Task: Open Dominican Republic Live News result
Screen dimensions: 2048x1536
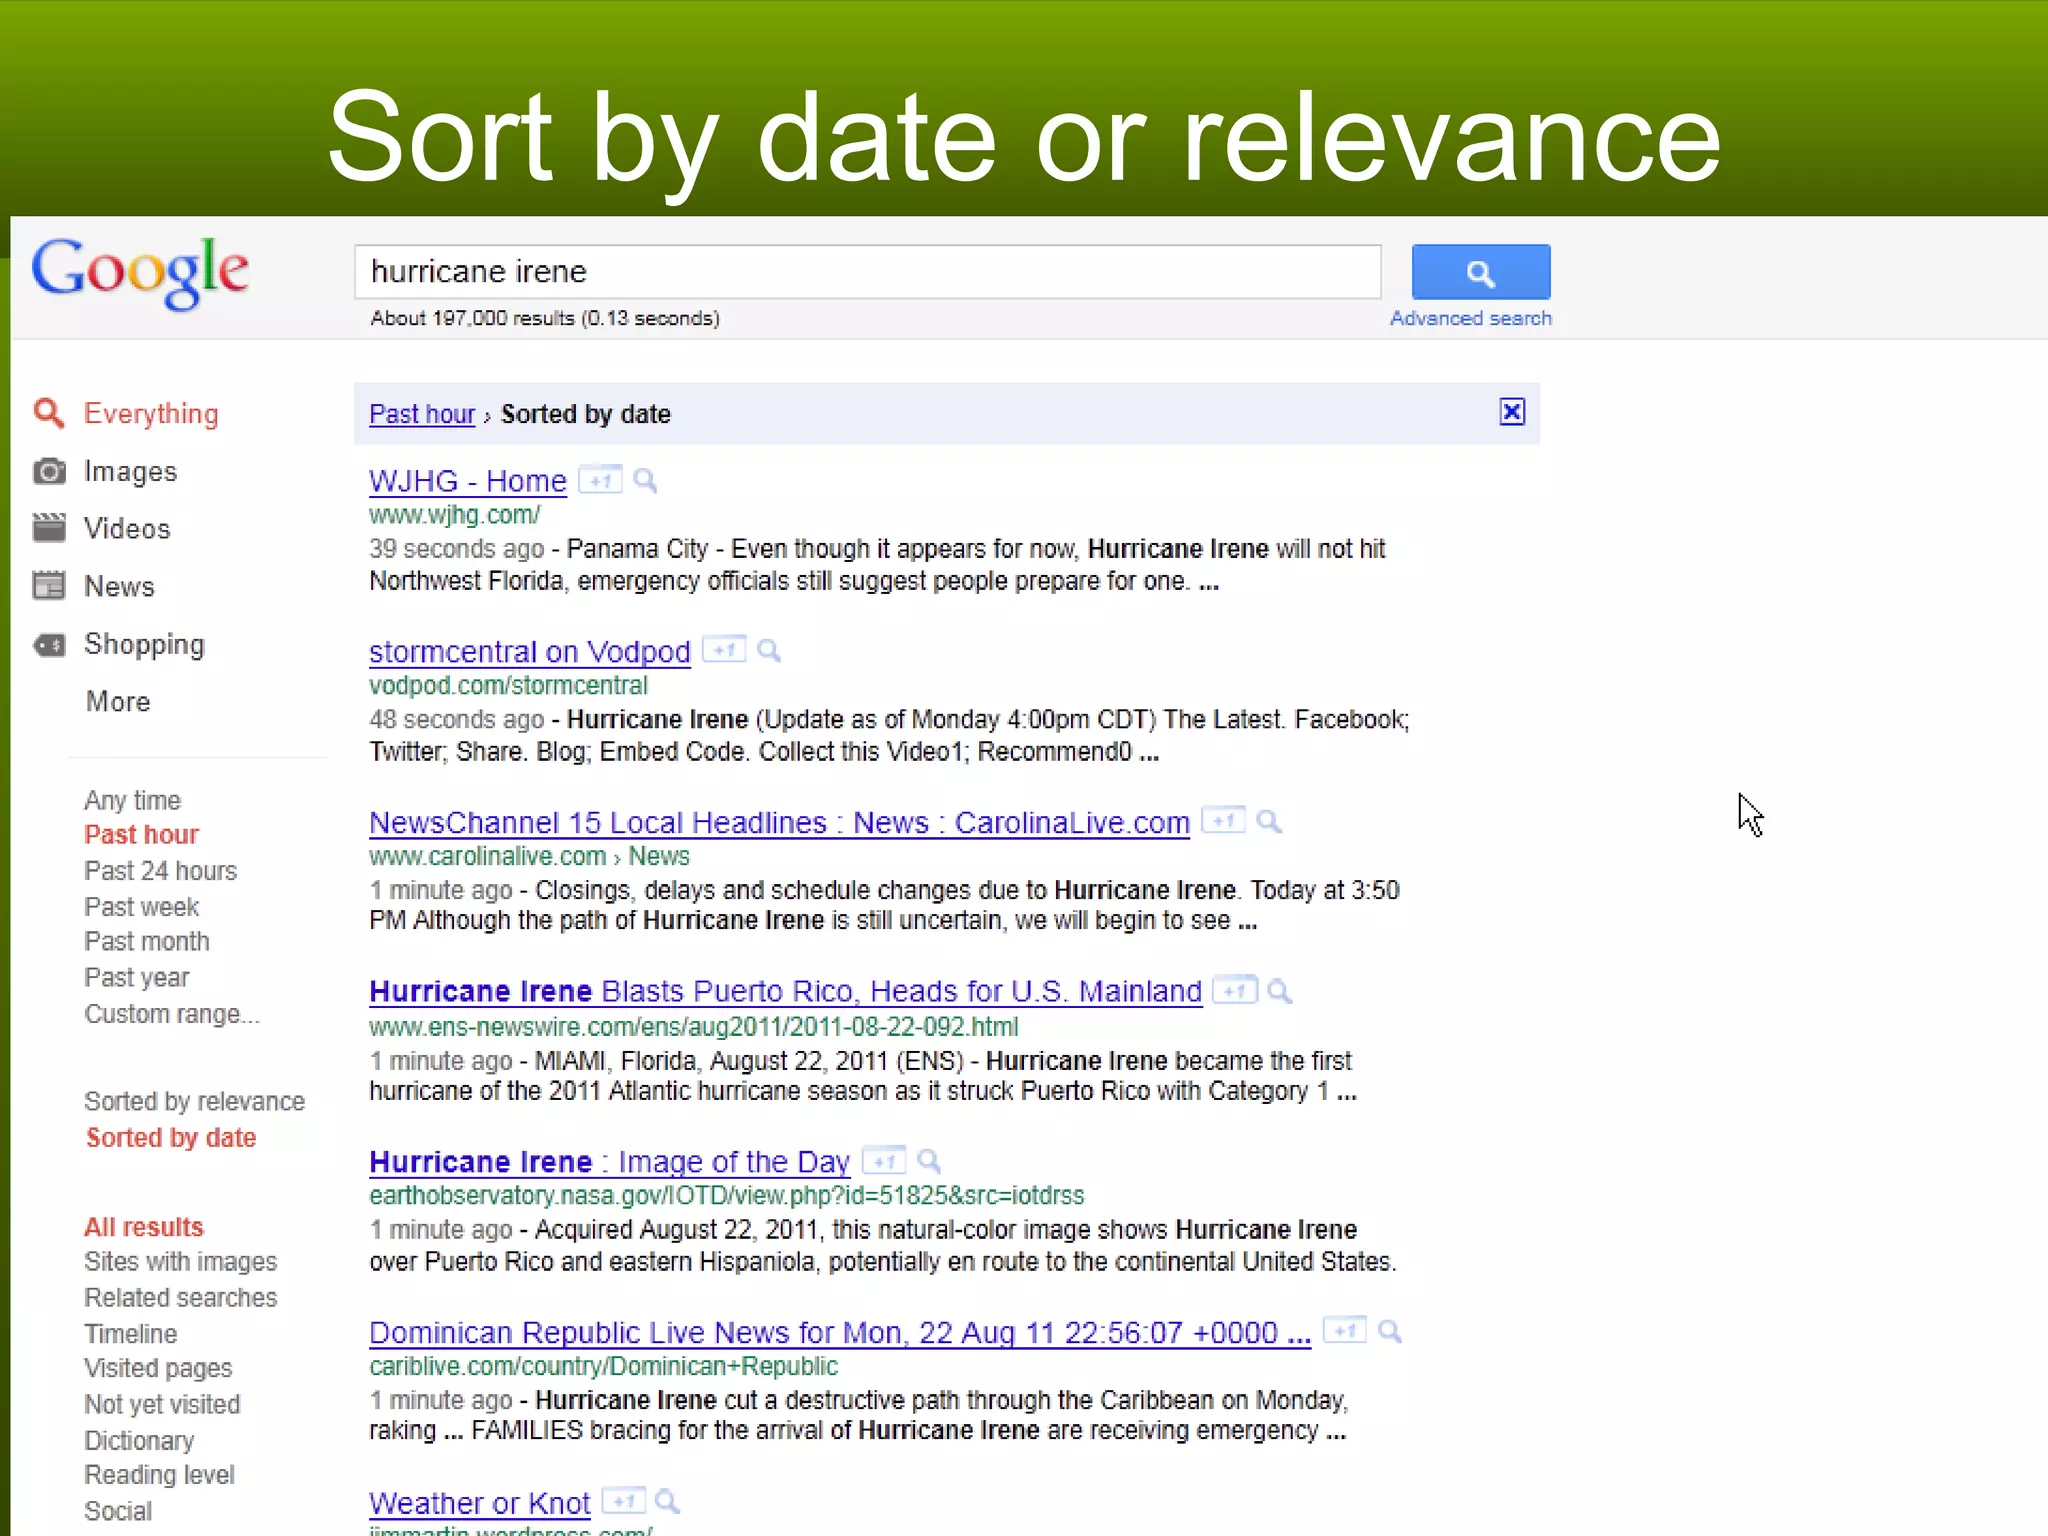Action: [840, 1332]
